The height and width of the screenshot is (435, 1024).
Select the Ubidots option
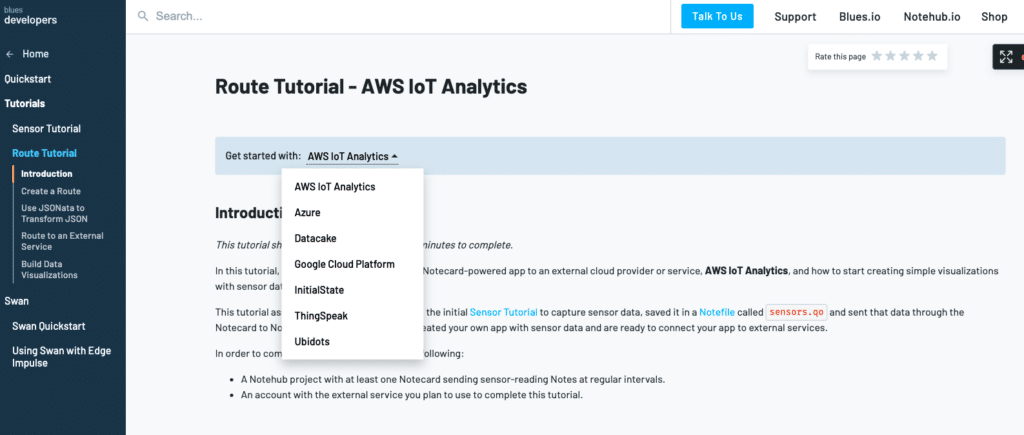[312, 342]
